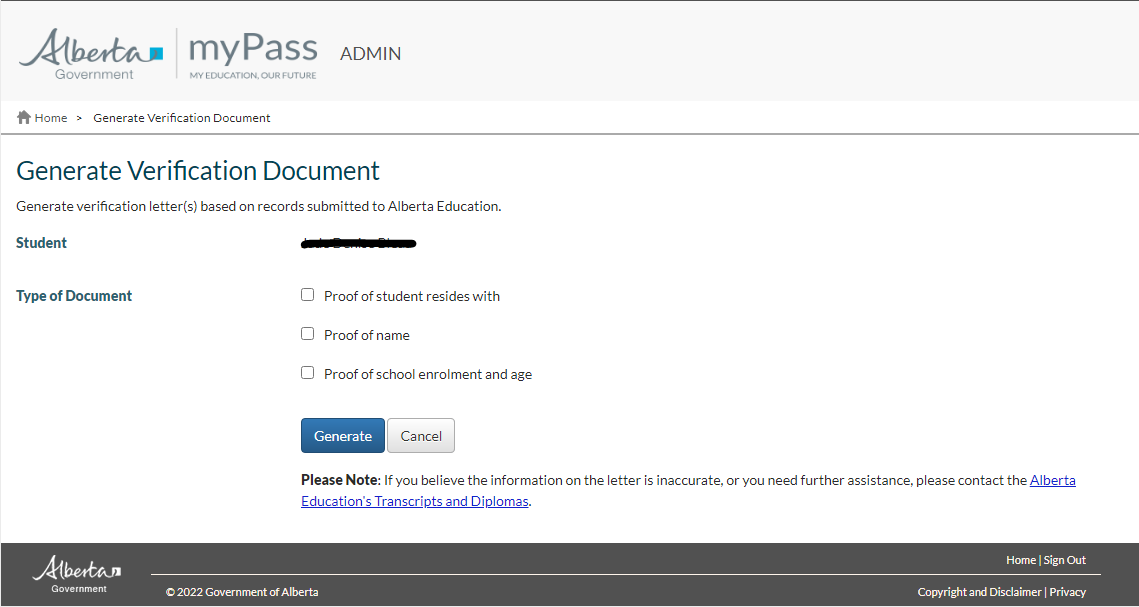Enable the 'Proof of name' checkbox

(307, 333)
